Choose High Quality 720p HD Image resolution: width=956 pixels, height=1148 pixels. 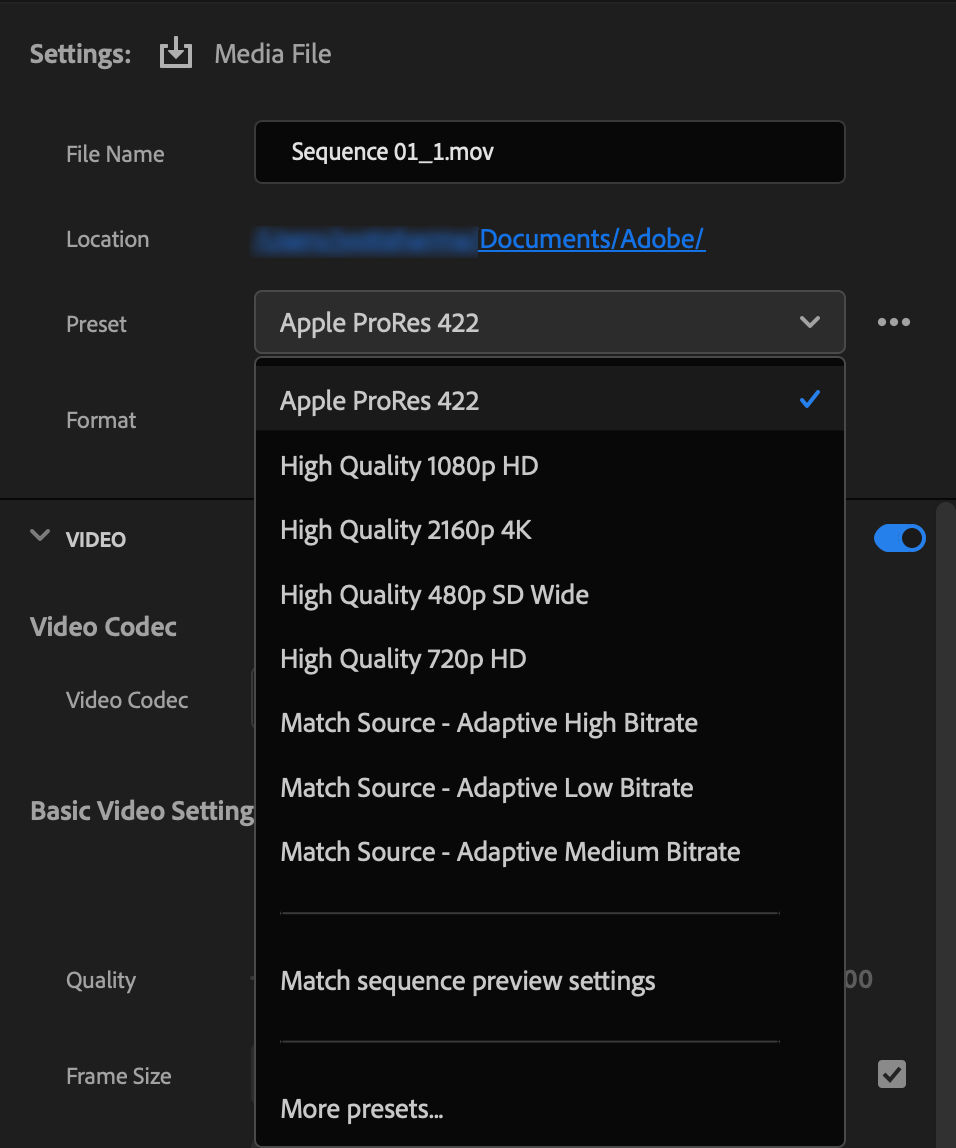[x=403, y=658]
